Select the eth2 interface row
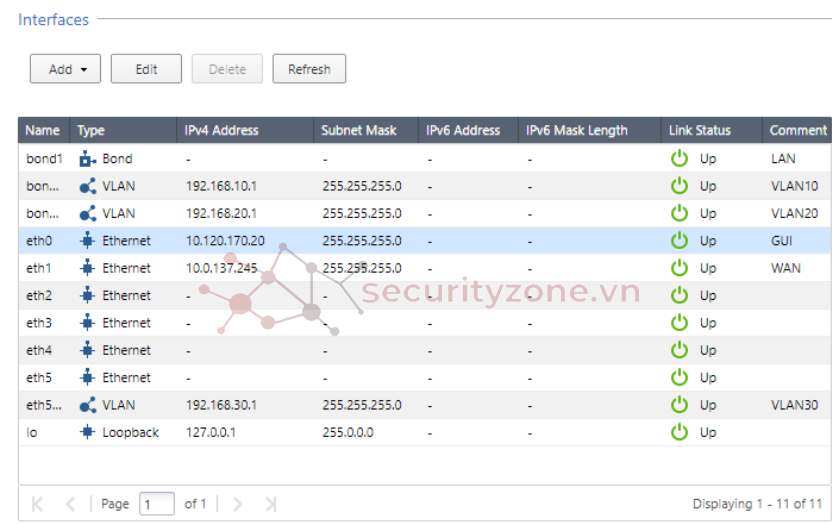This screenshot has width=837, height=524. pyautogui.click(x=300, y=296)
